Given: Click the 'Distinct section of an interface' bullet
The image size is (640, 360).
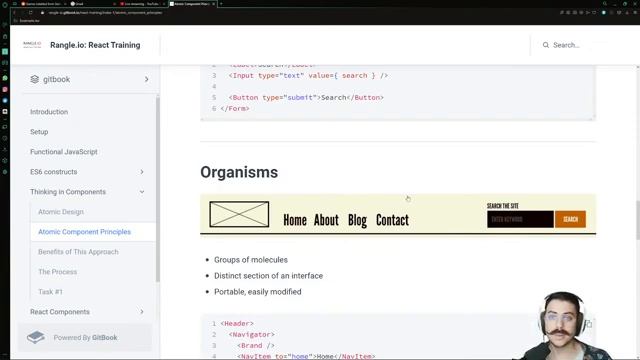Looking at the screenshot, I should pyautogui.click(x=268, y=276).
